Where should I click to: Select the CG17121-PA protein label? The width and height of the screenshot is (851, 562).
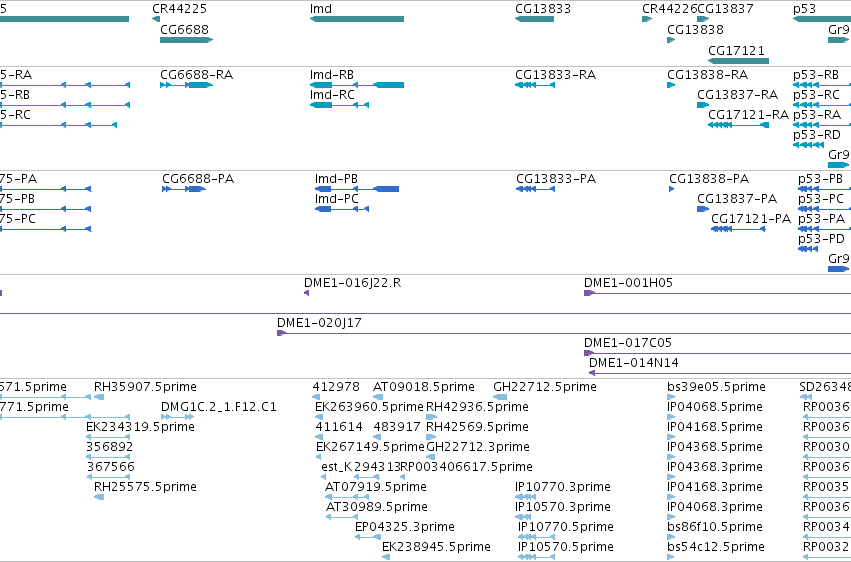tap(751, 219)
